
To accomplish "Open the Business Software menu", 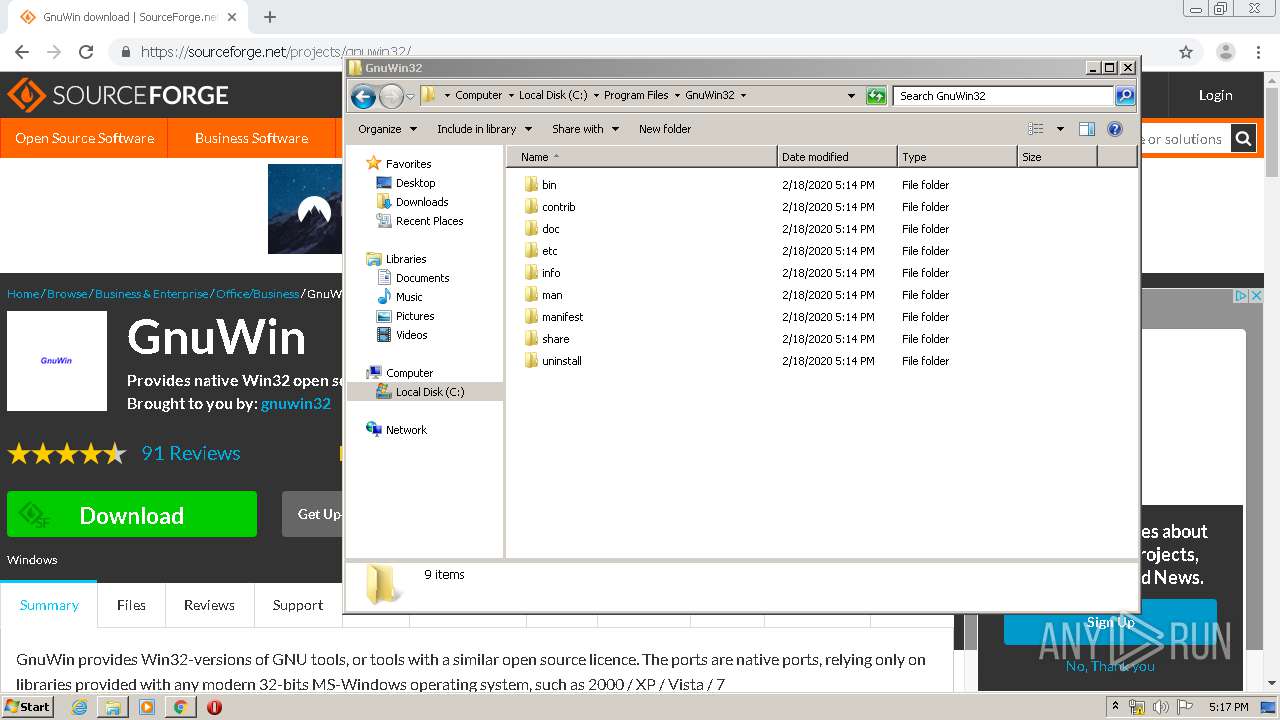I will click(251, 138).
